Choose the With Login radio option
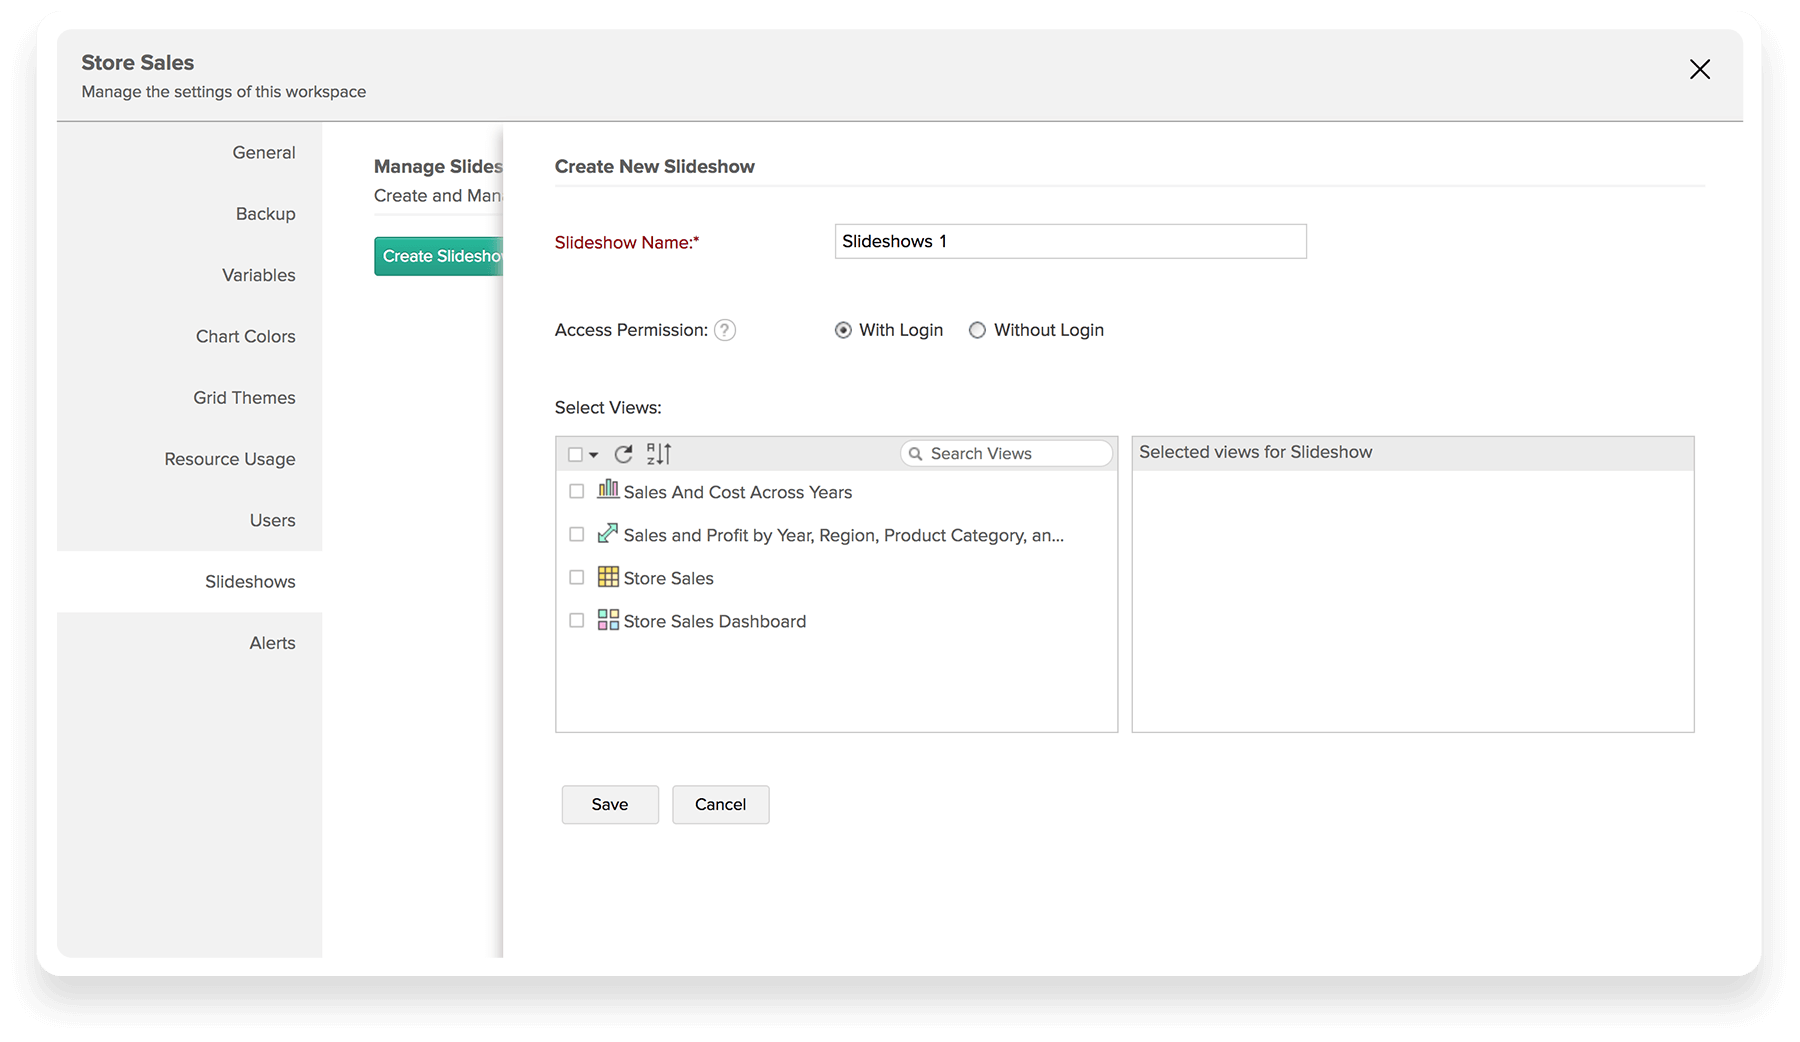The height and width of the screenshot is (1042, 1800). (843, 330)
